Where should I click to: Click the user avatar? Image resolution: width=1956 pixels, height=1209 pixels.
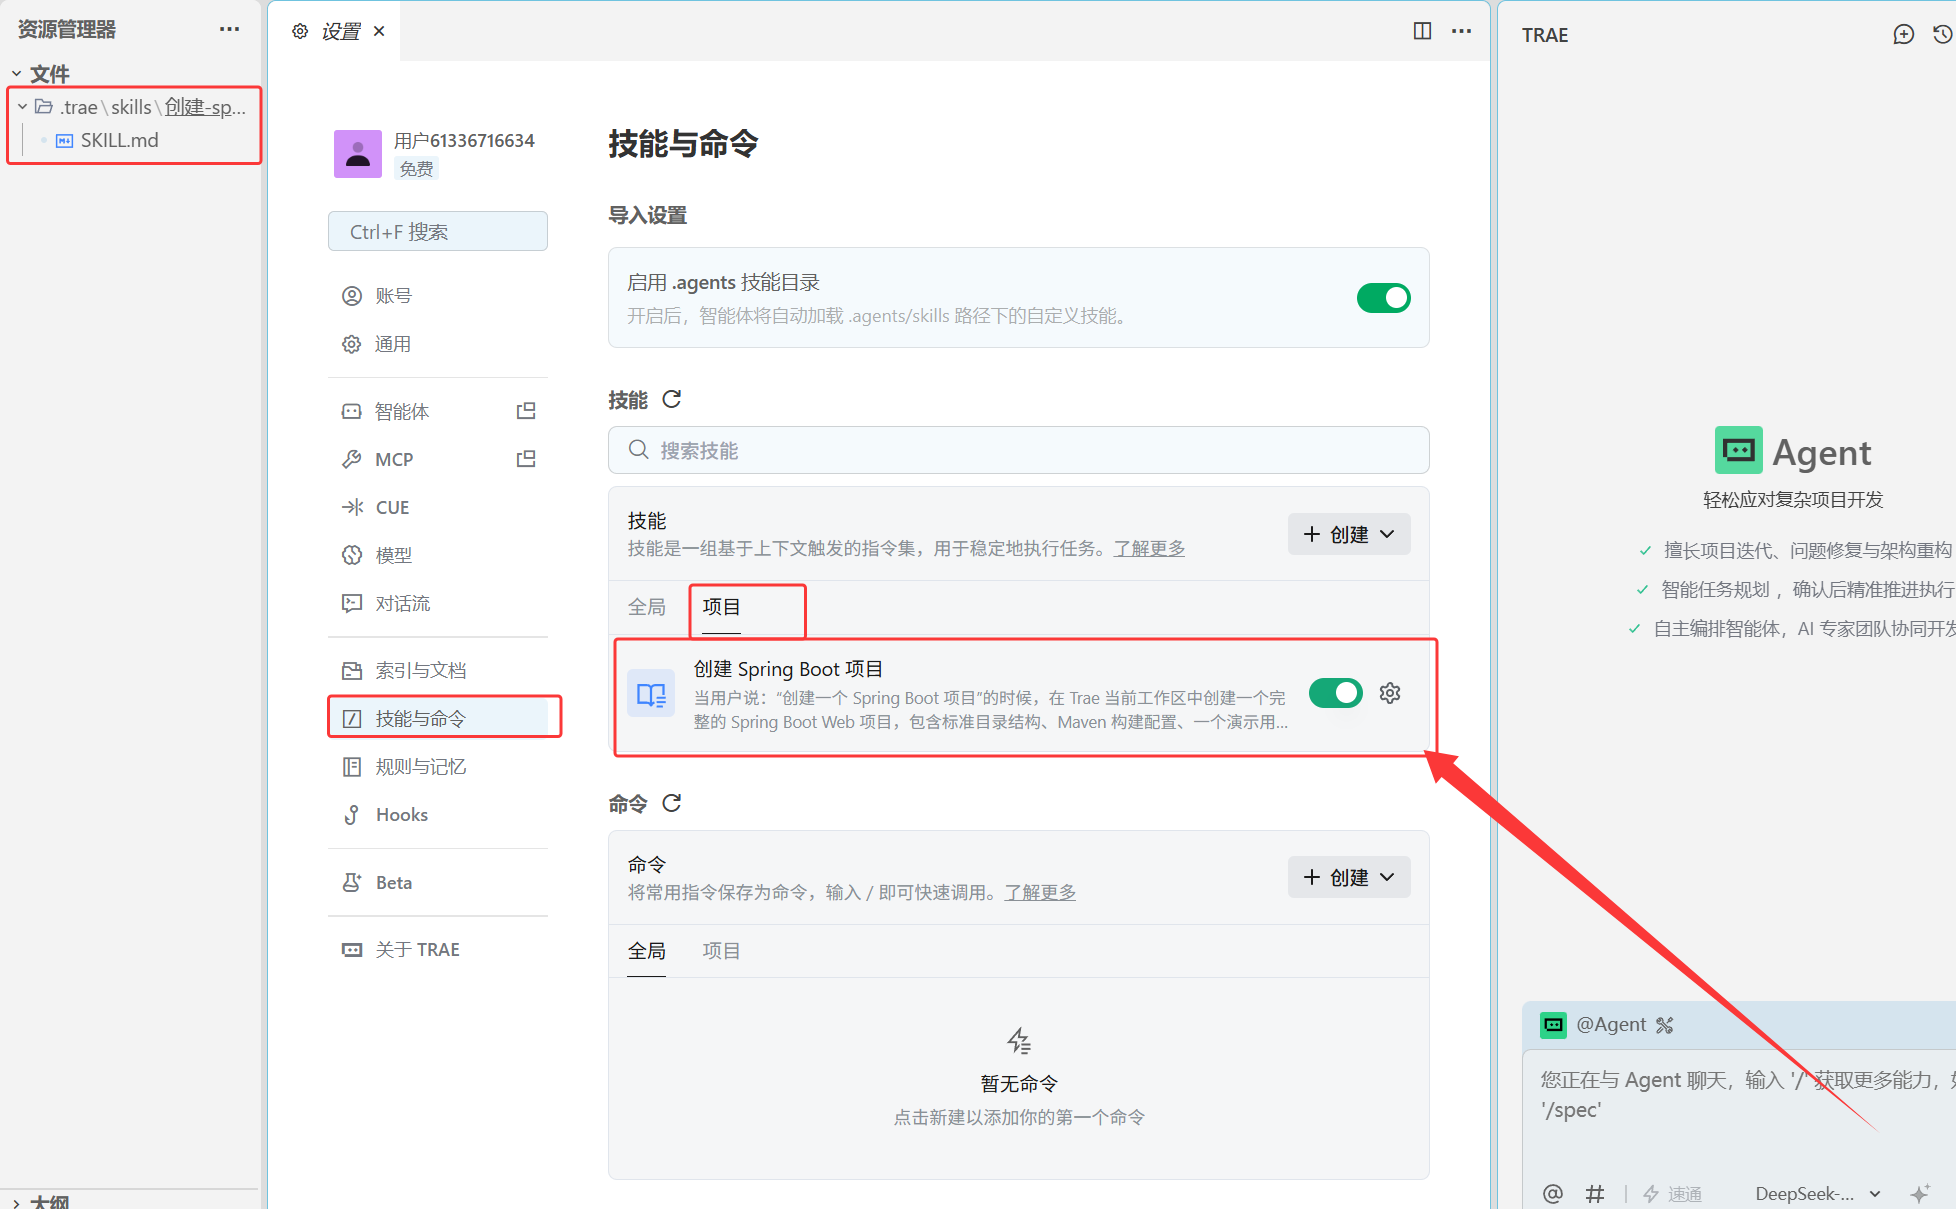tap(357, 154)
